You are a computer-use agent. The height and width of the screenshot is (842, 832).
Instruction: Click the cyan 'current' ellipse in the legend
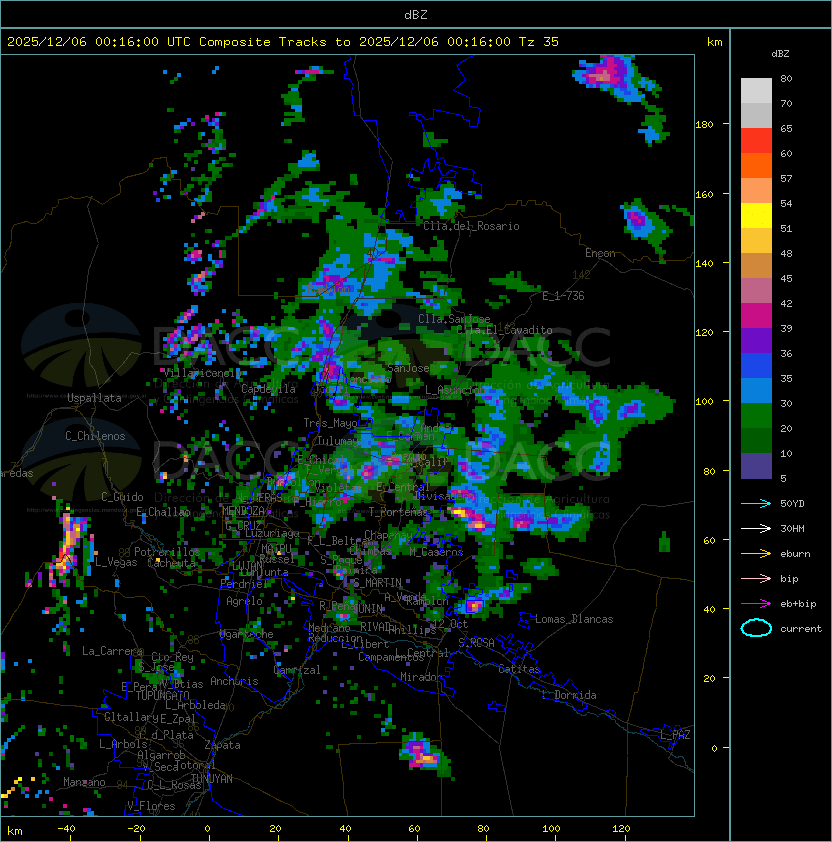coord(756,628)
